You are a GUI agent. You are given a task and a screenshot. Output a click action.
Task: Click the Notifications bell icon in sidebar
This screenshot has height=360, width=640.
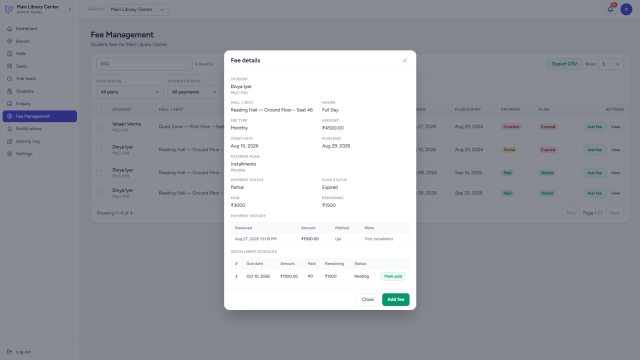click(9, 129)
